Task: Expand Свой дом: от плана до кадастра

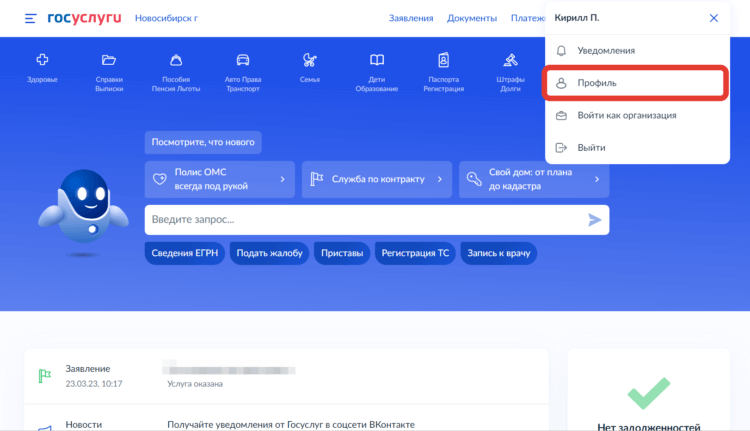Action: 534,179
